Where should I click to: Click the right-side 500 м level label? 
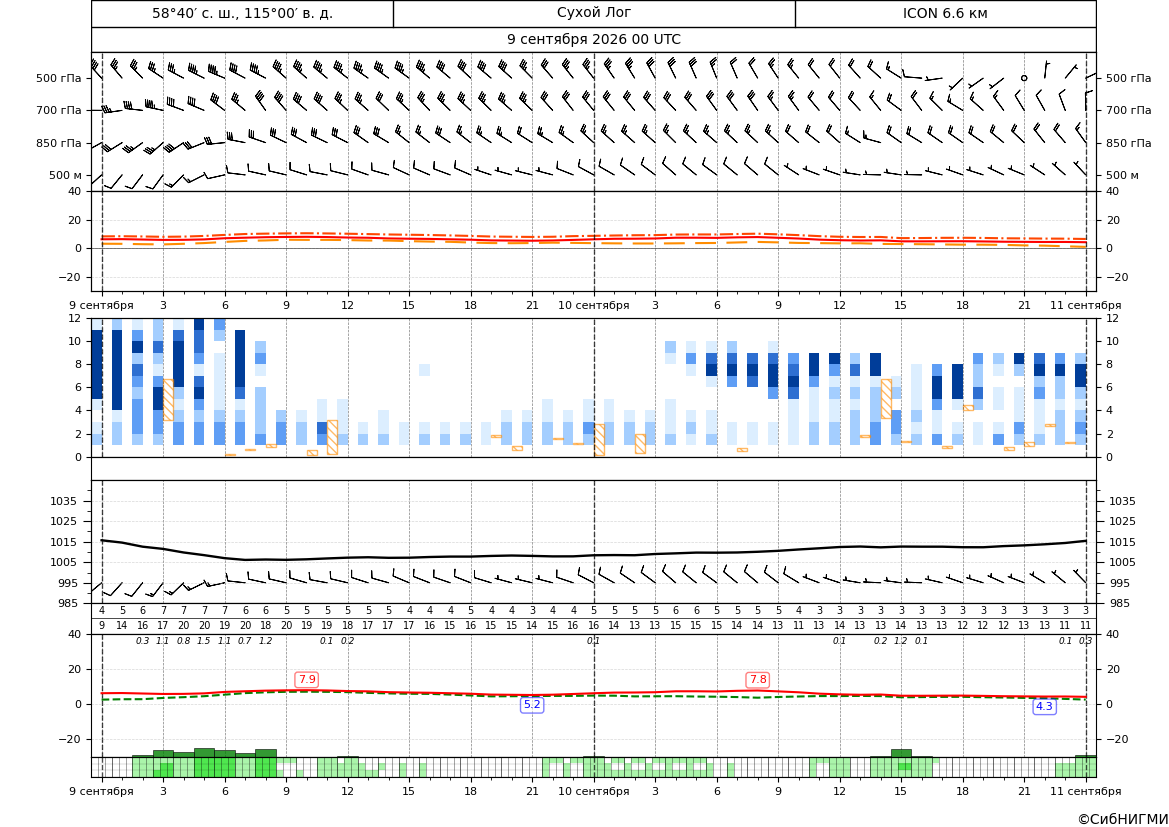click(1122, 175)
